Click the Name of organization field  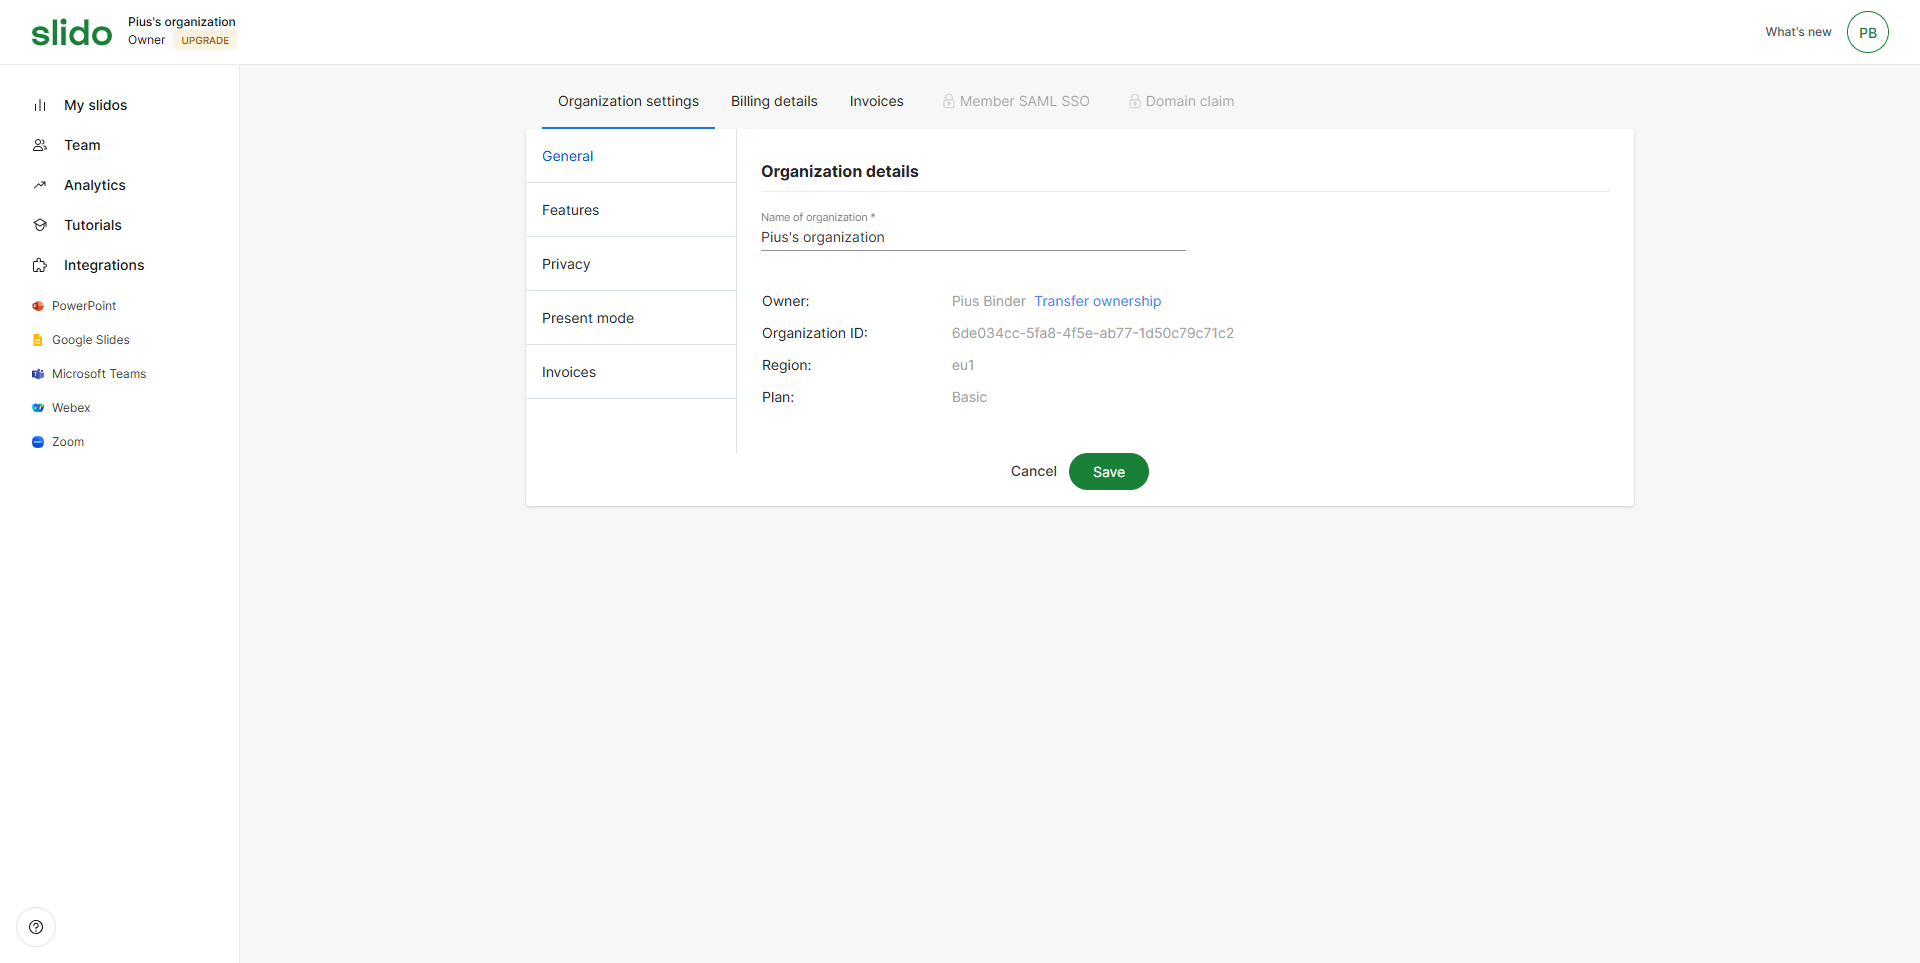972,238
